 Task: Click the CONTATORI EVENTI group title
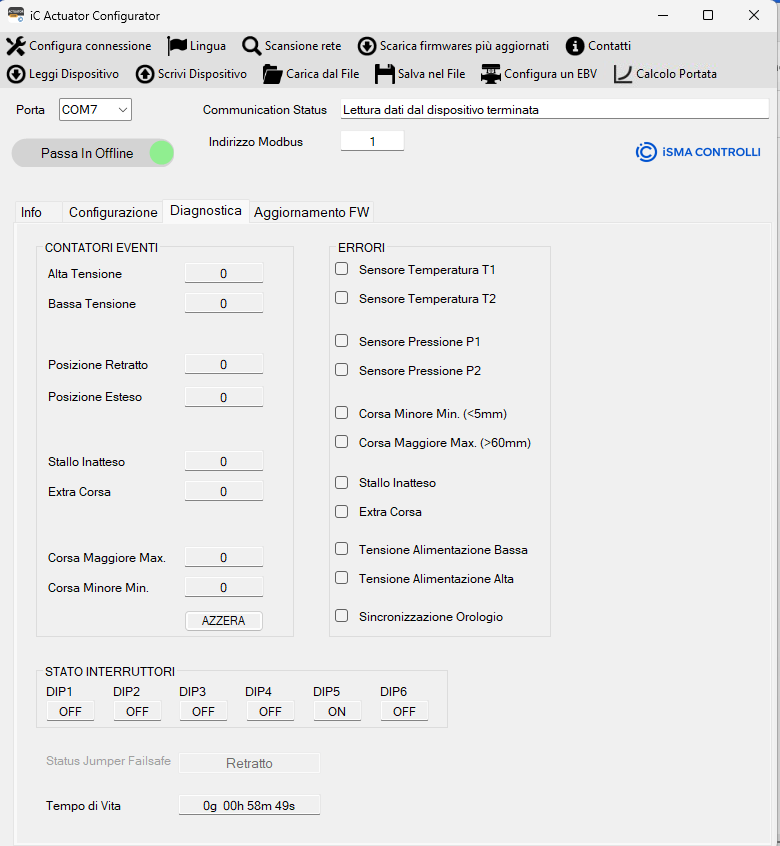[x=101, y=248]
